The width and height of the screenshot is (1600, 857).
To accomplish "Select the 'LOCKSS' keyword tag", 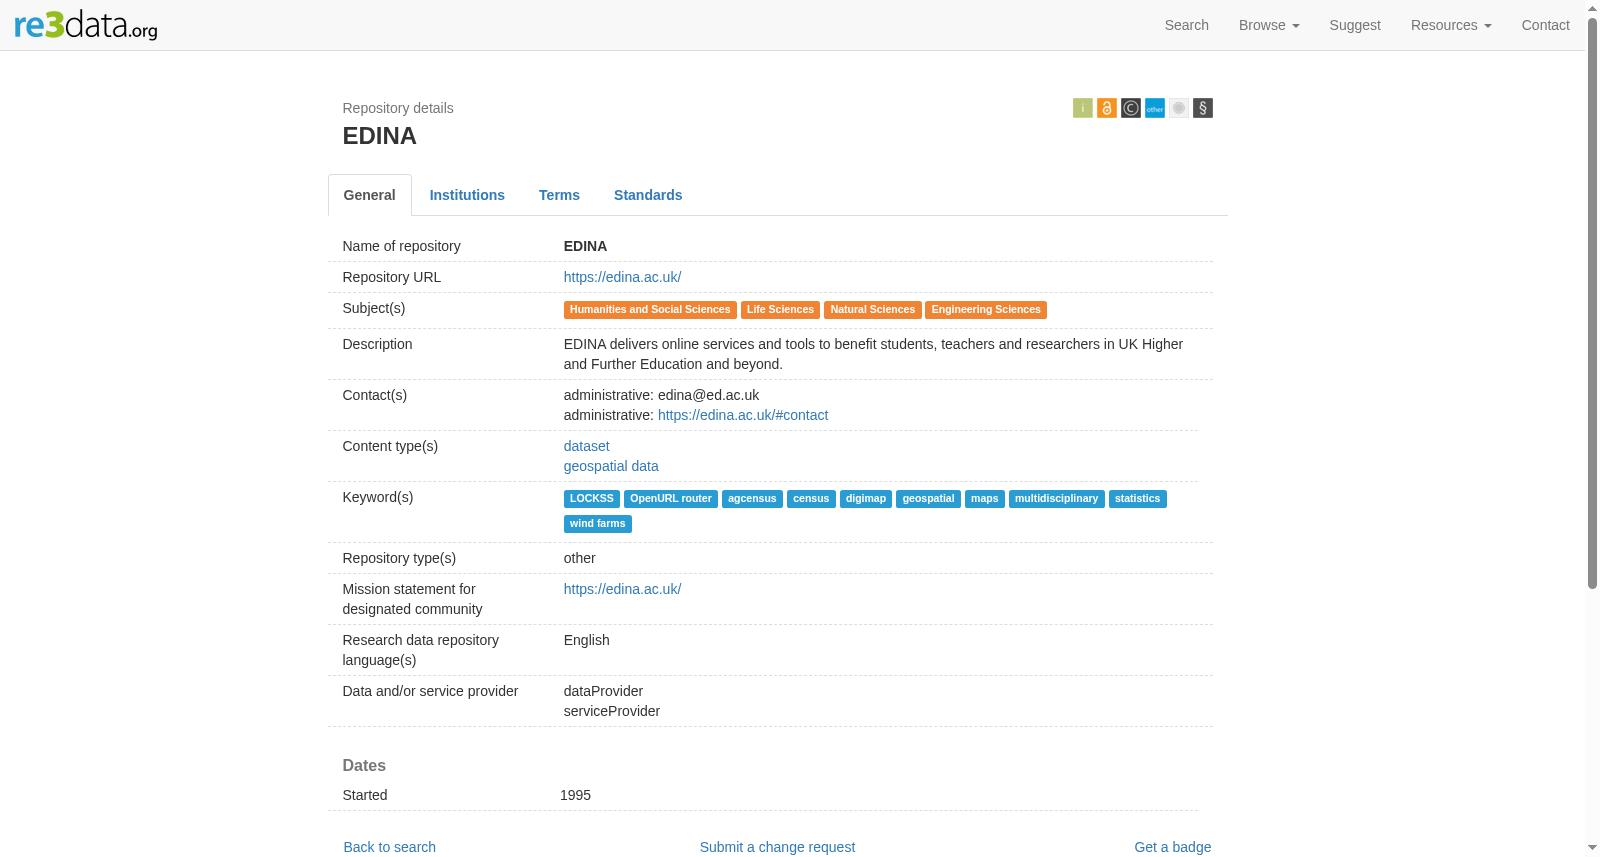I will [x=592, y=499].
